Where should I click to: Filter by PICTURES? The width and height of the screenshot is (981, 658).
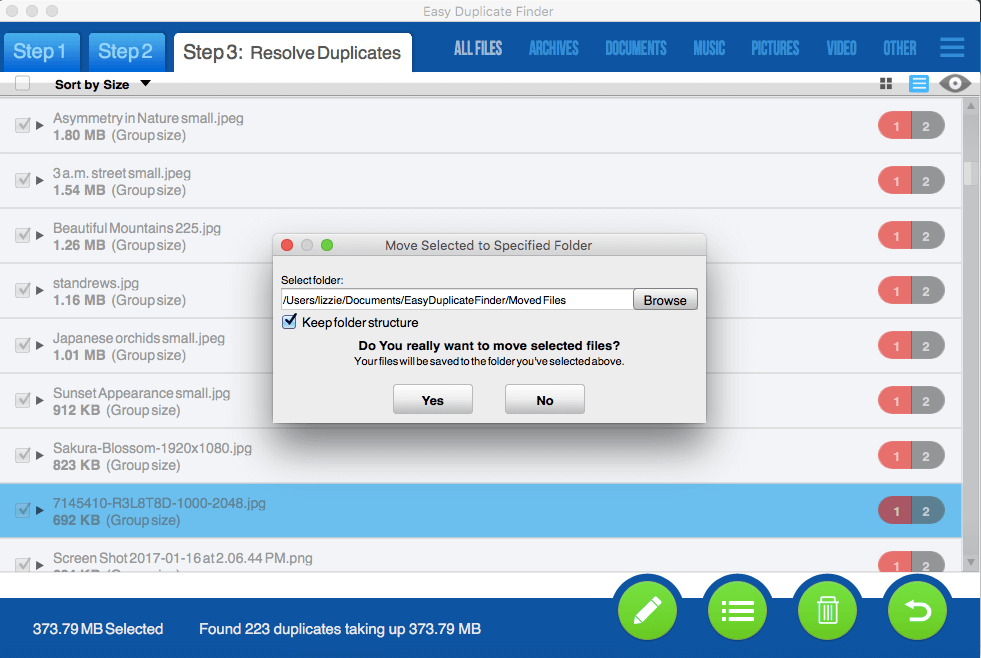point(775,48)
